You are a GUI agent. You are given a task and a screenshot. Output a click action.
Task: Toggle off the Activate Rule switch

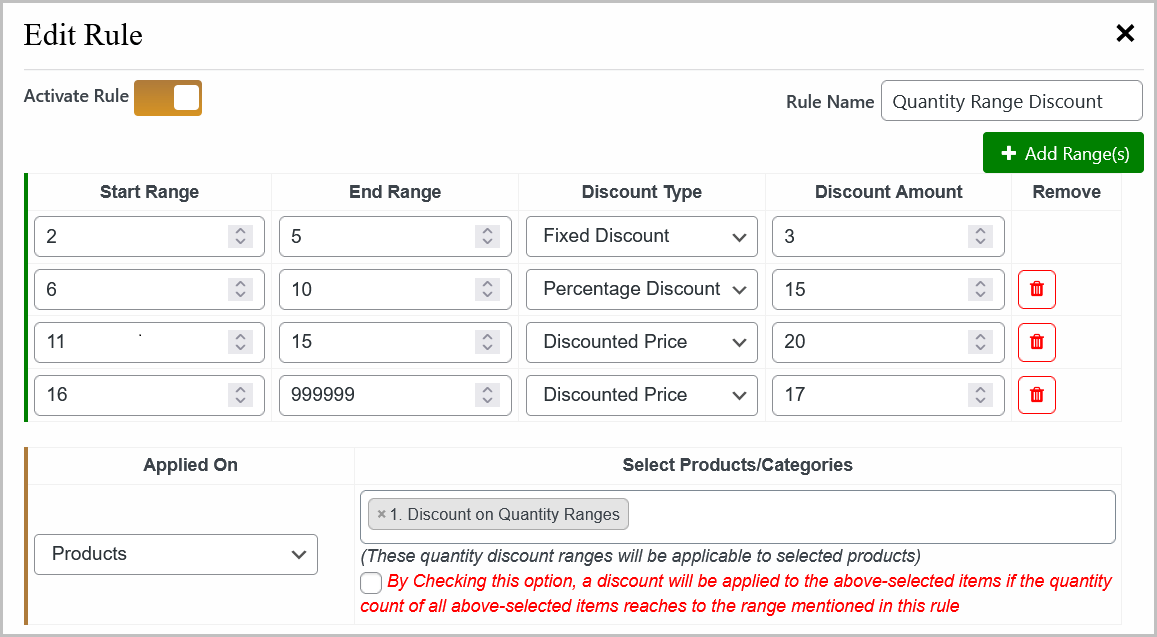pyautogui.click(x=167, y=97)
